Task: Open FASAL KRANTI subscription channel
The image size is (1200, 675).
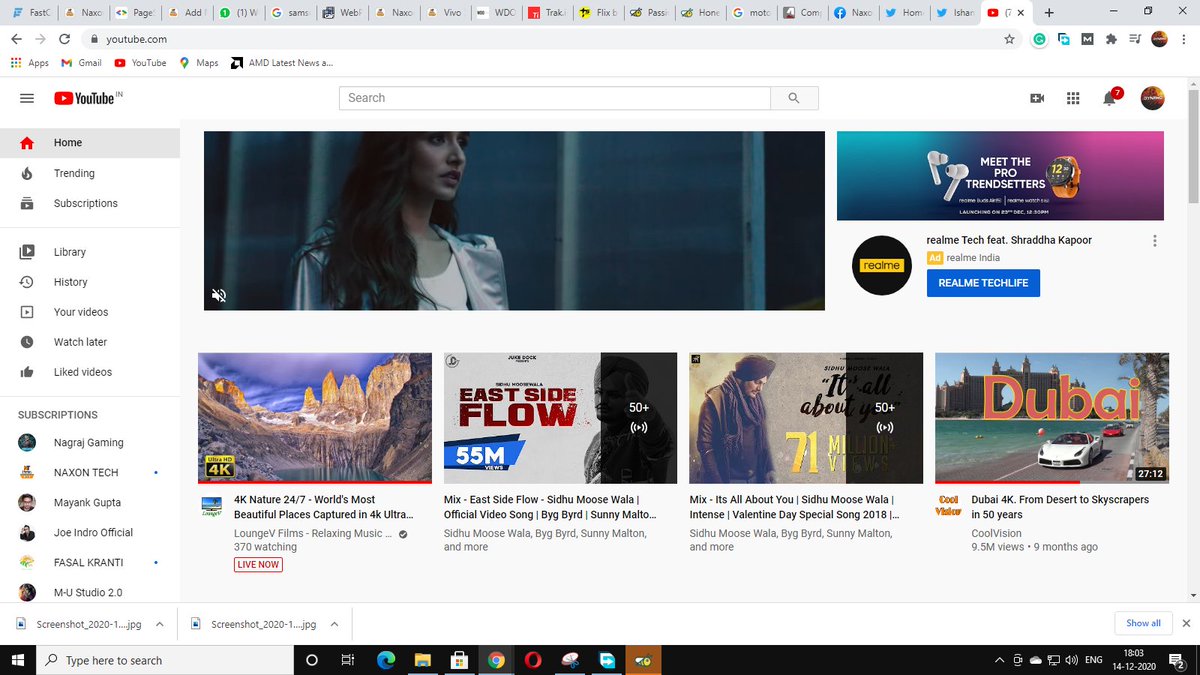Action: (x=90, y=562)
